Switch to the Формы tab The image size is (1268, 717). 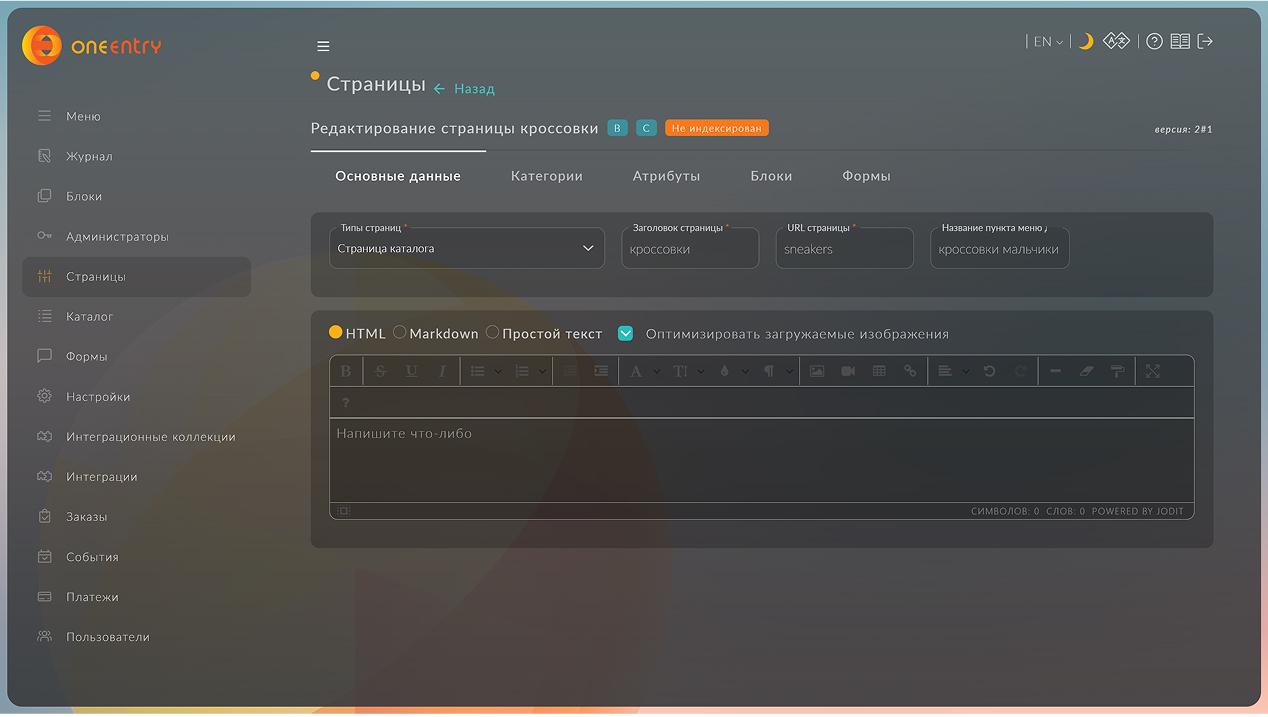[x=866, y=176]
